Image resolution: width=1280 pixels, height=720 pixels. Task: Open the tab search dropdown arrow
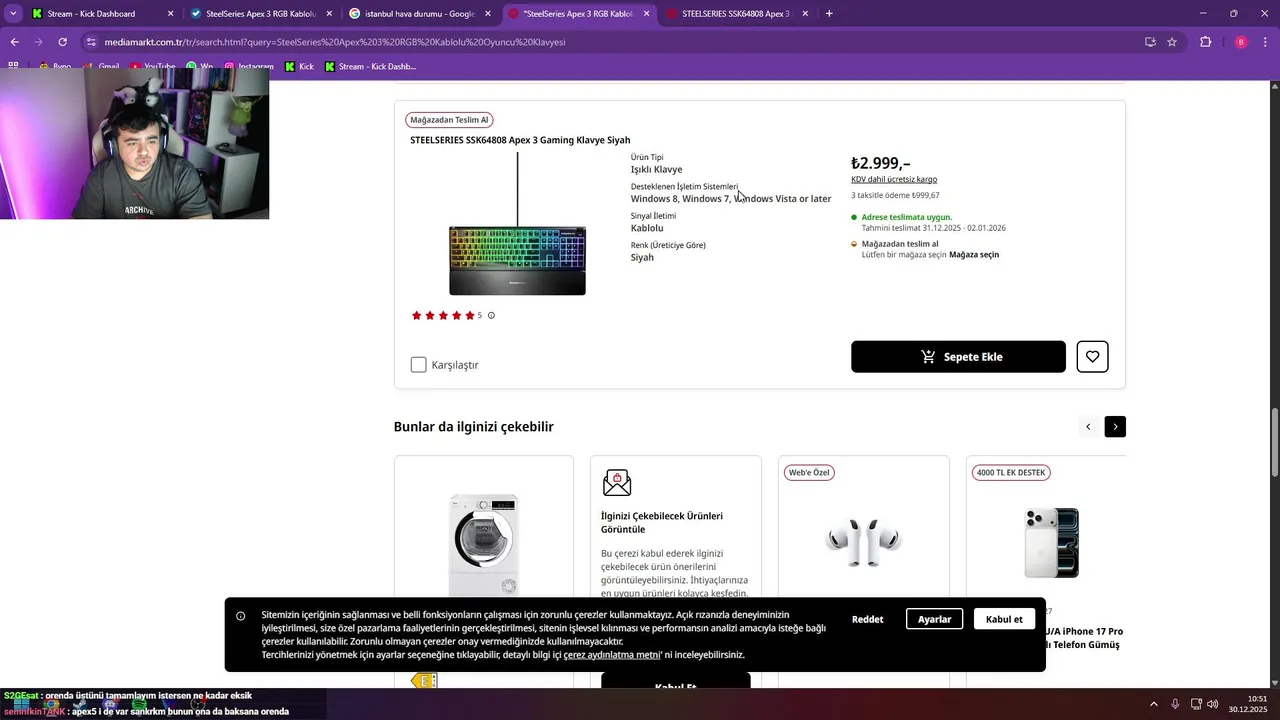click(x=13, y=14)
